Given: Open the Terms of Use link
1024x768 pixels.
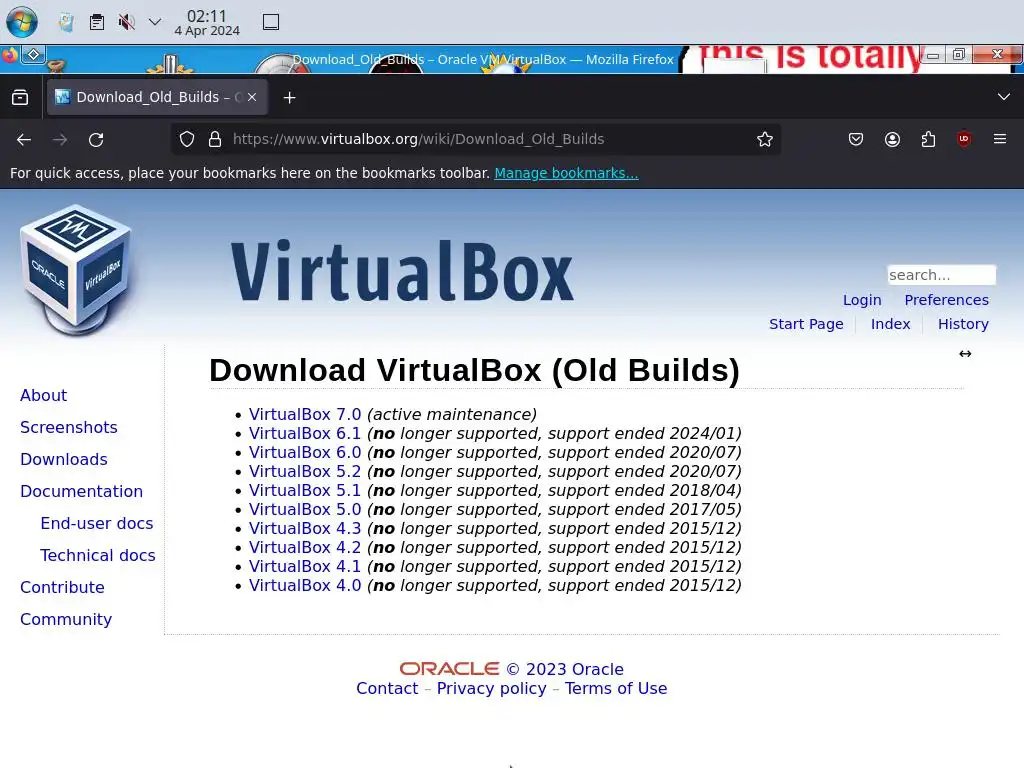Looking at the screenshot, I should coord(616,688).
